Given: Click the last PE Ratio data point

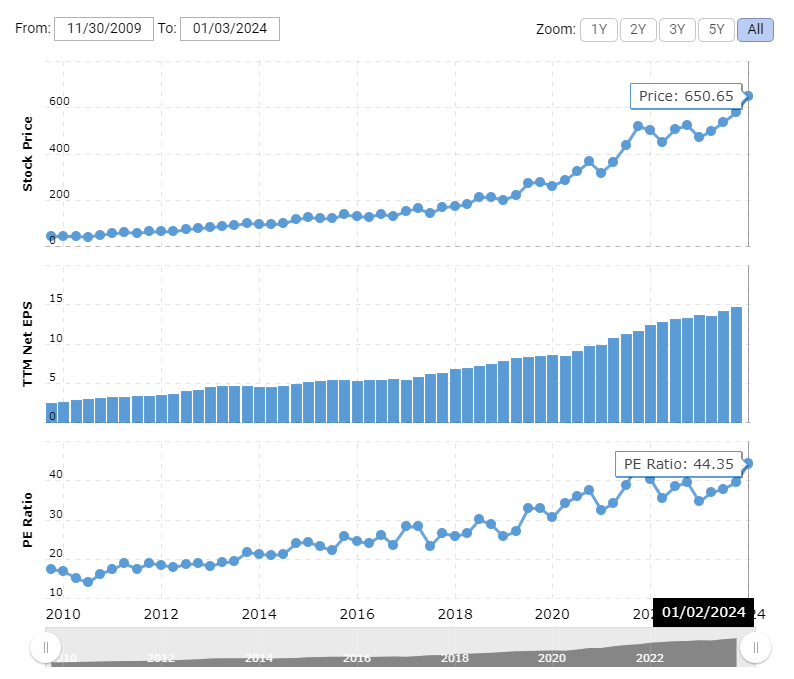Looking at the screenshot, I should (748, 463).
